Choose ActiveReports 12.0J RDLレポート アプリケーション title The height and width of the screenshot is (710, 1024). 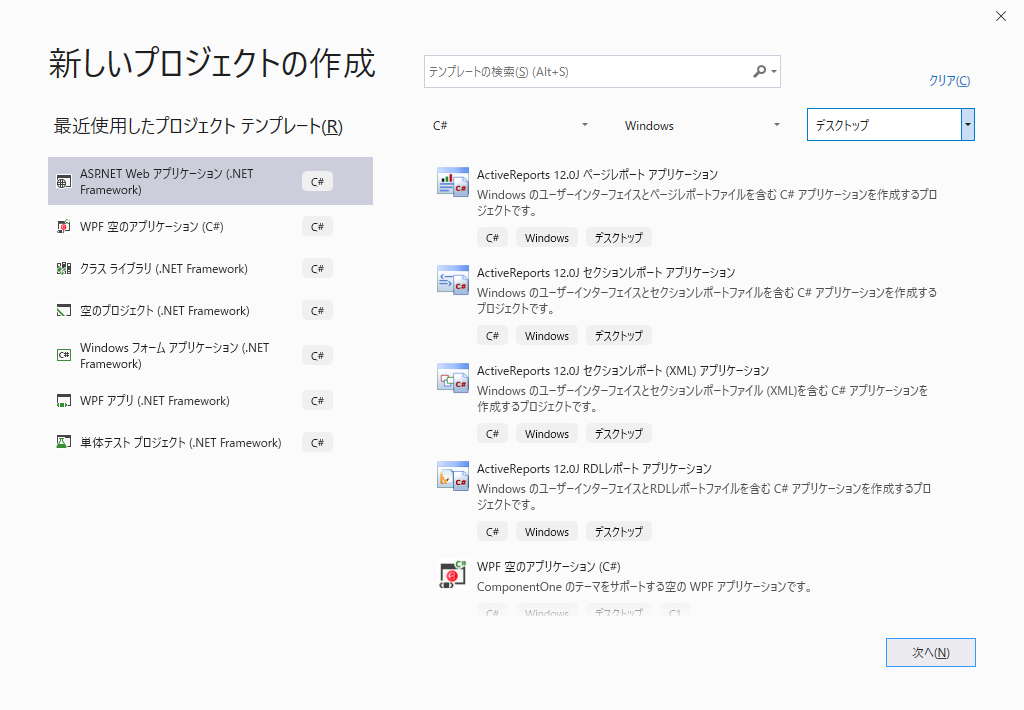click(594, 468)
